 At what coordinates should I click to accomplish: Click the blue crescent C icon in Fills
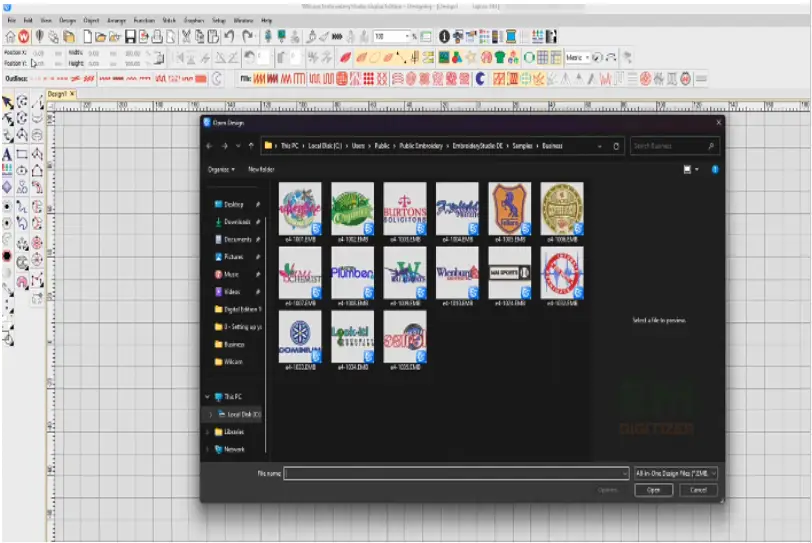[x=481, y=79]
